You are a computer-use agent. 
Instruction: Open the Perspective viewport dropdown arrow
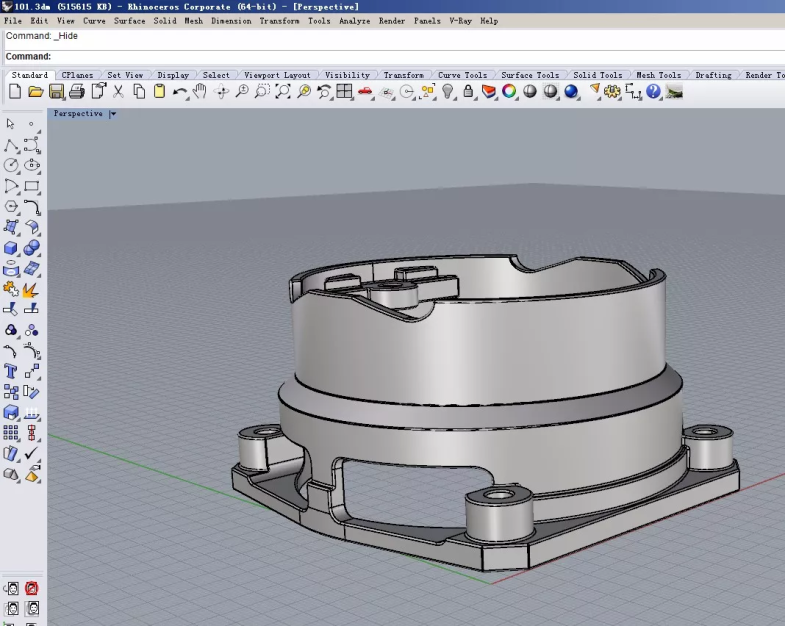(113, 114)
